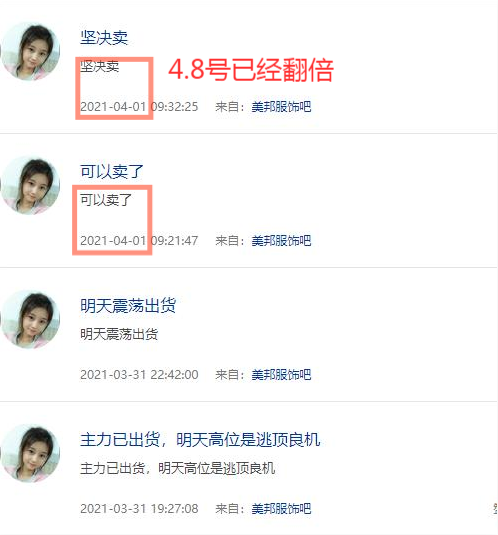Open the avatar beside the 主力已出货 post

point(30,453)
